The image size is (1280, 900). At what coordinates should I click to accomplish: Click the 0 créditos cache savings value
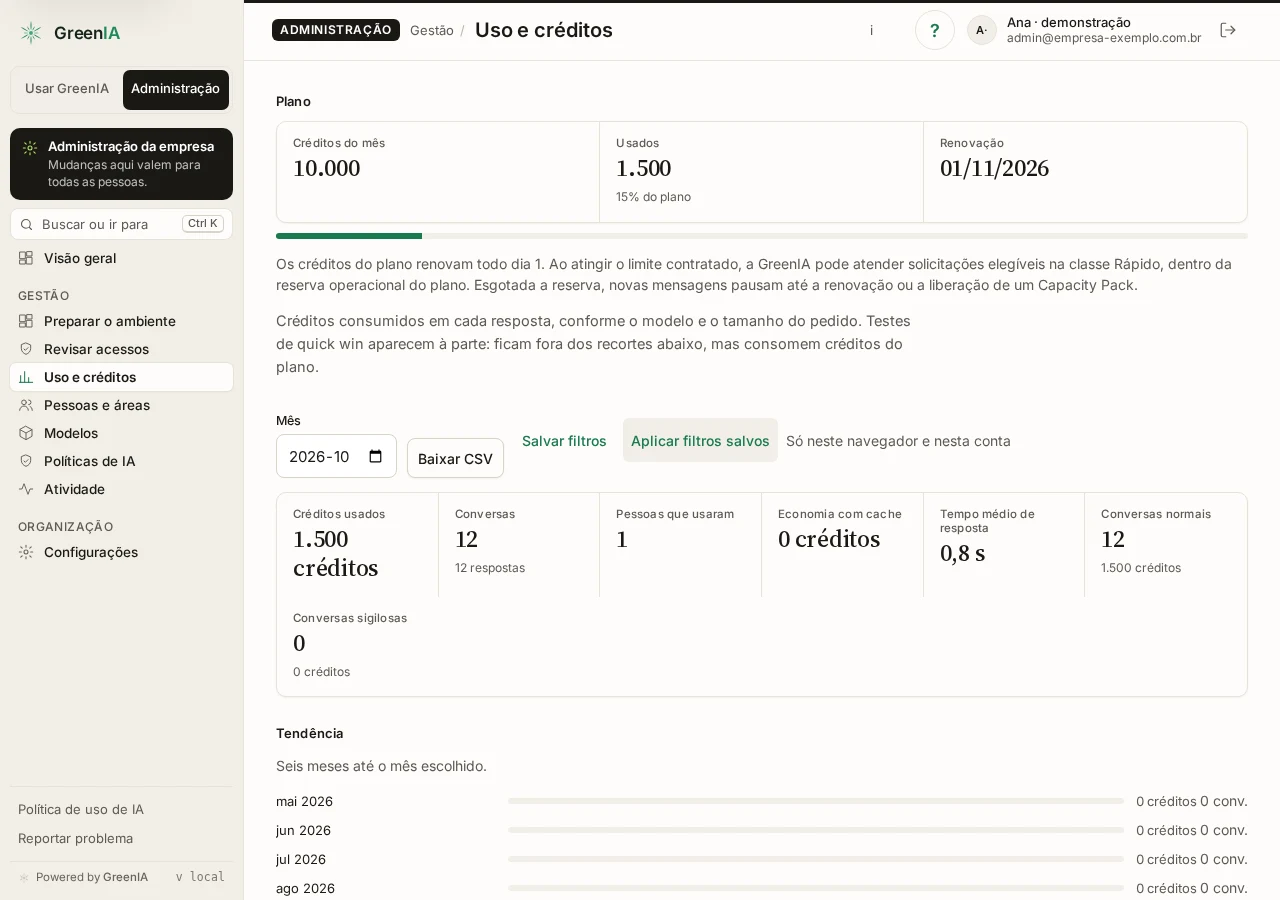pyautogui.click(x=829, y=540)
